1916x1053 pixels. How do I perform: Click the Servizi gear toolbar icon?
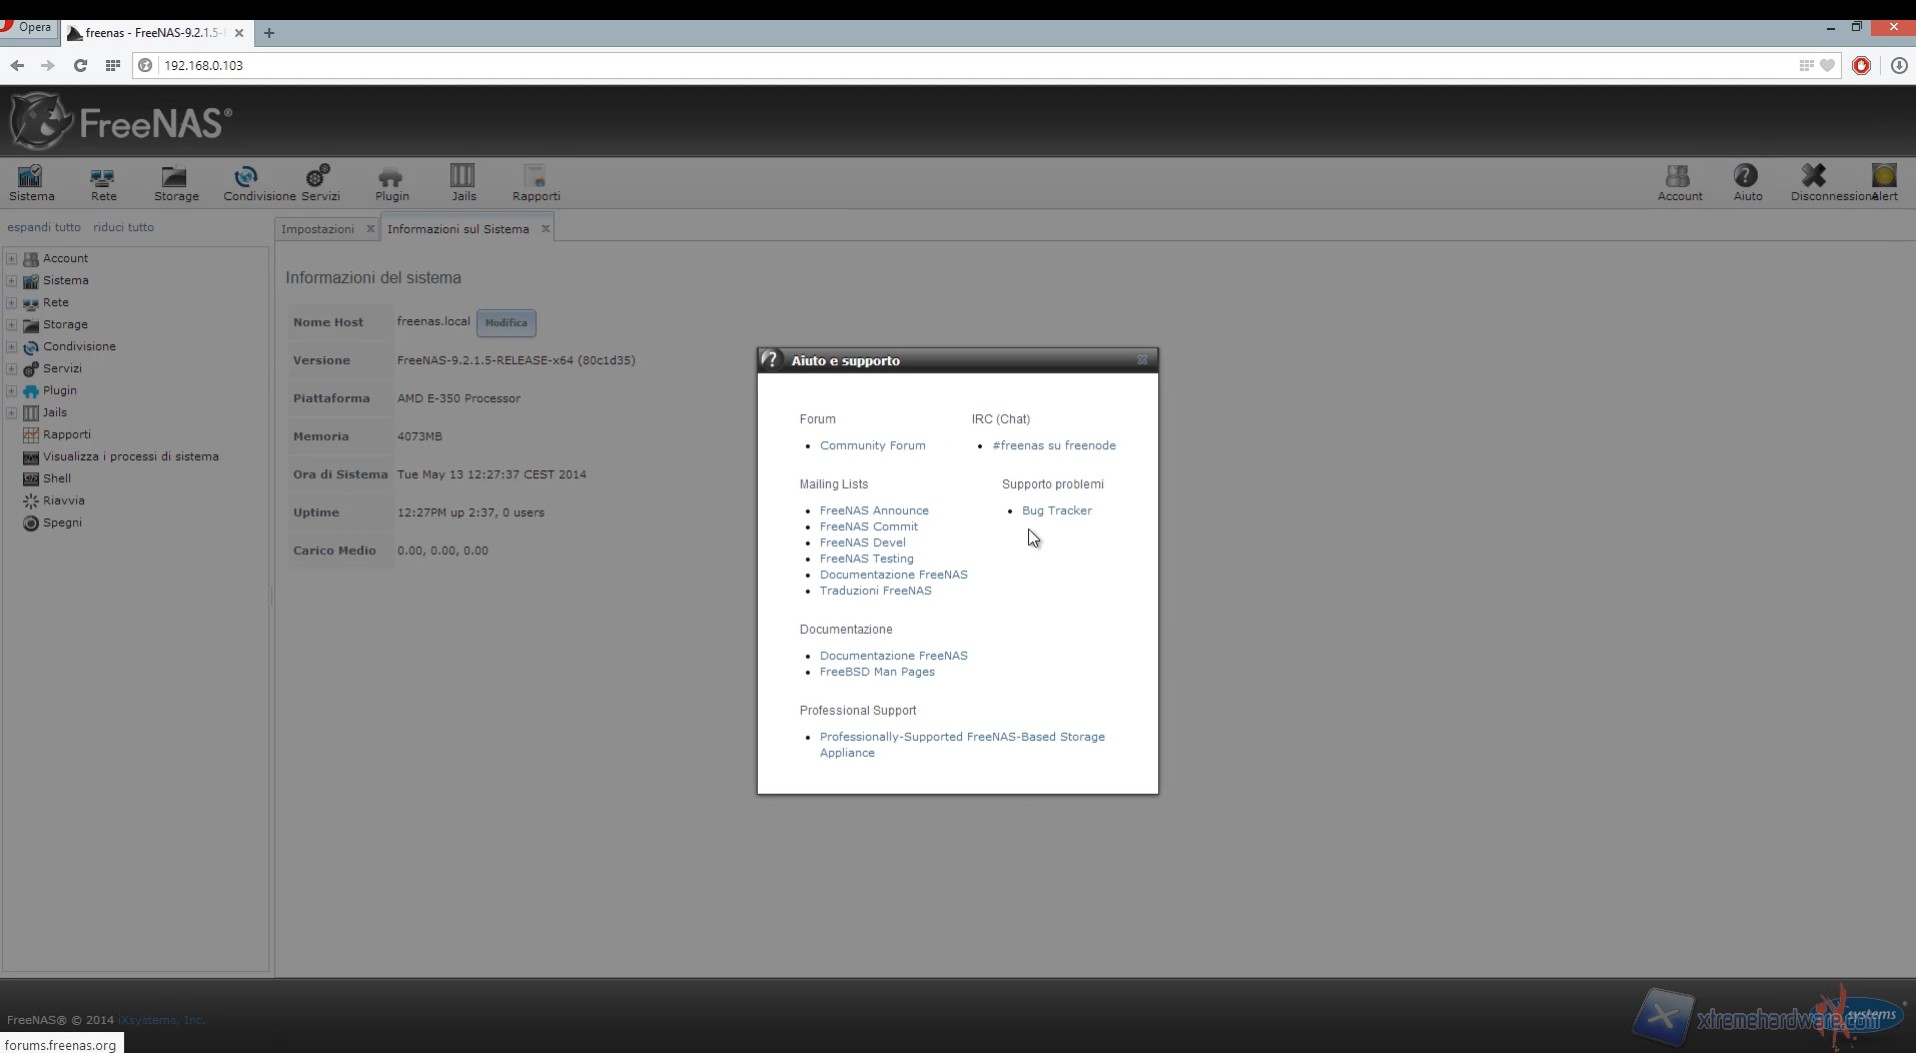(x=320, y=183)
